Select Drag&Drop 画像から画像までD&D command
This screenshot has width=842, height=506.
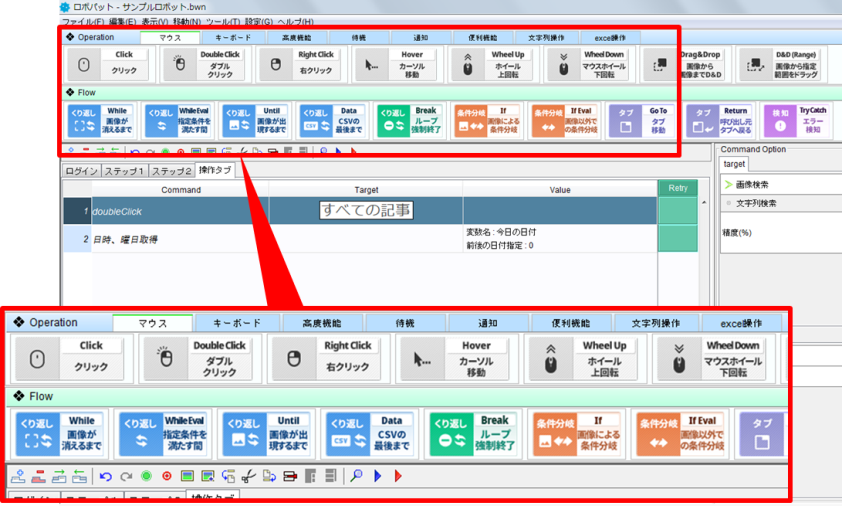click(685, 64)
